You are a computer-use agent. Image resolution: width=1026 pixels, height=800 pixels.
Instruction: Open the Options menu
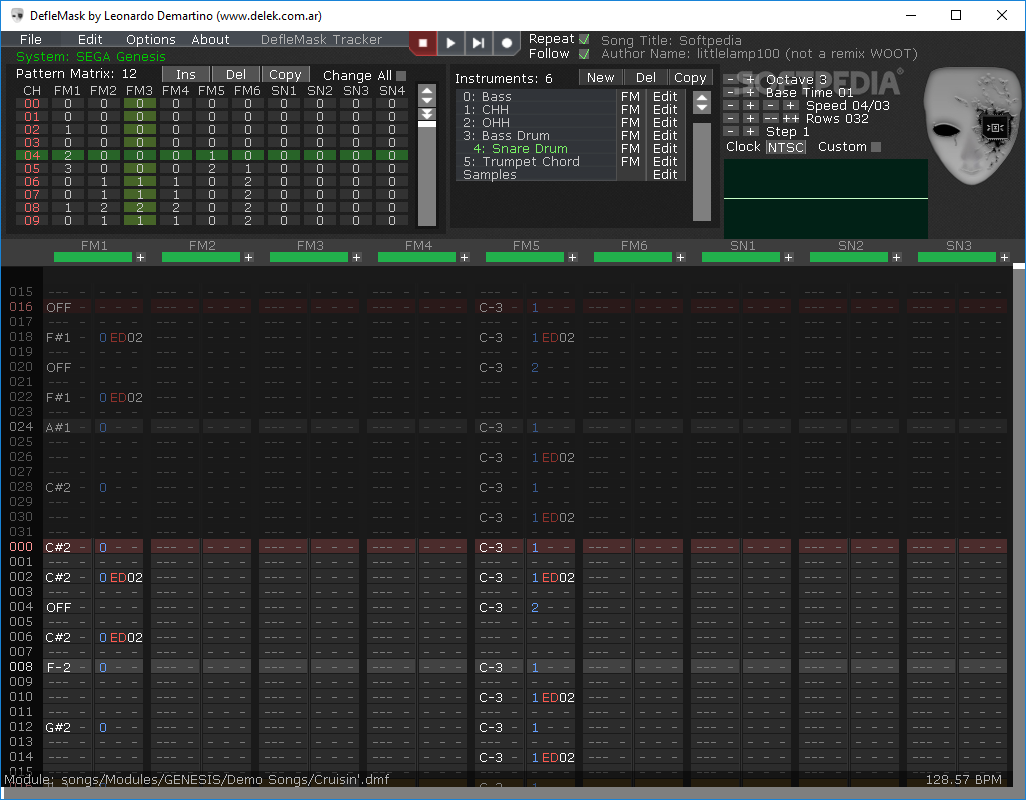click(150, 39)
